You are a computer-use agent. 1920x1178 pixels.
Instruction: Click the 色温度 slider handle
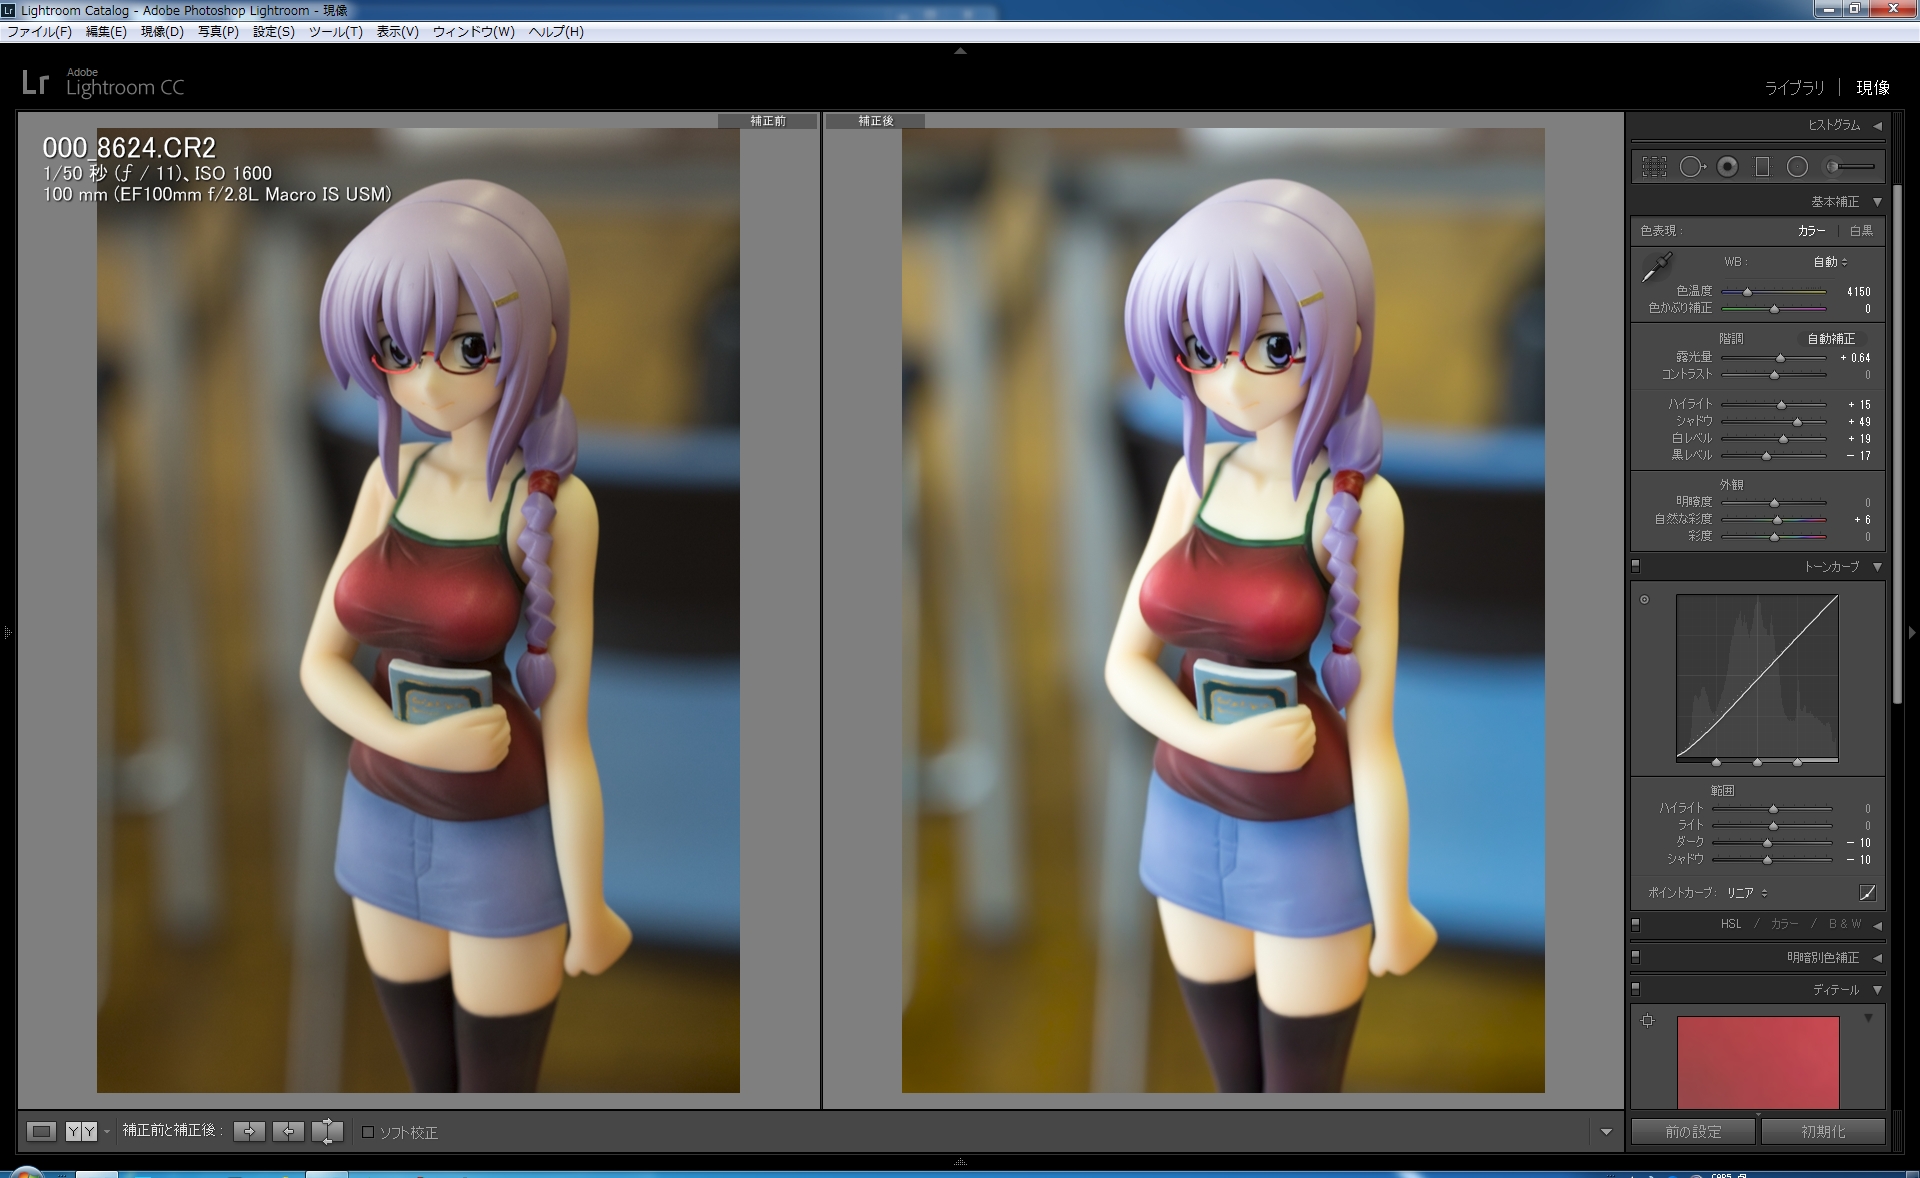[x=1747, y=292]
